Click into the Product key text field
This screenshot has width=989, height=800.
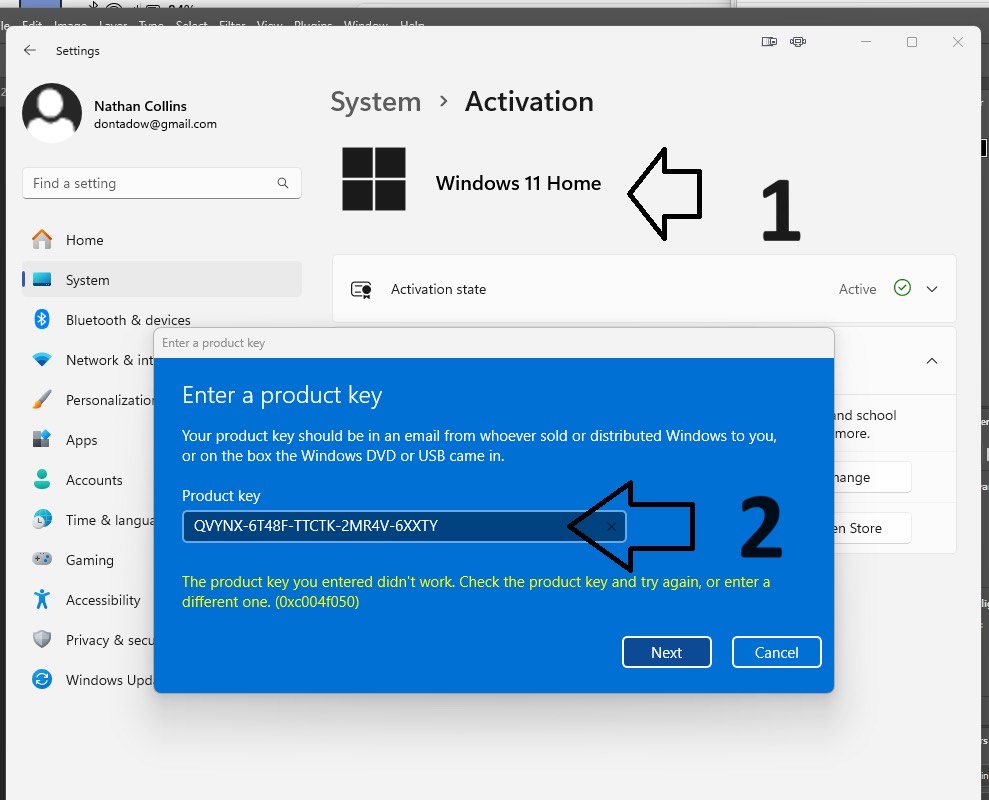point(404,526)
